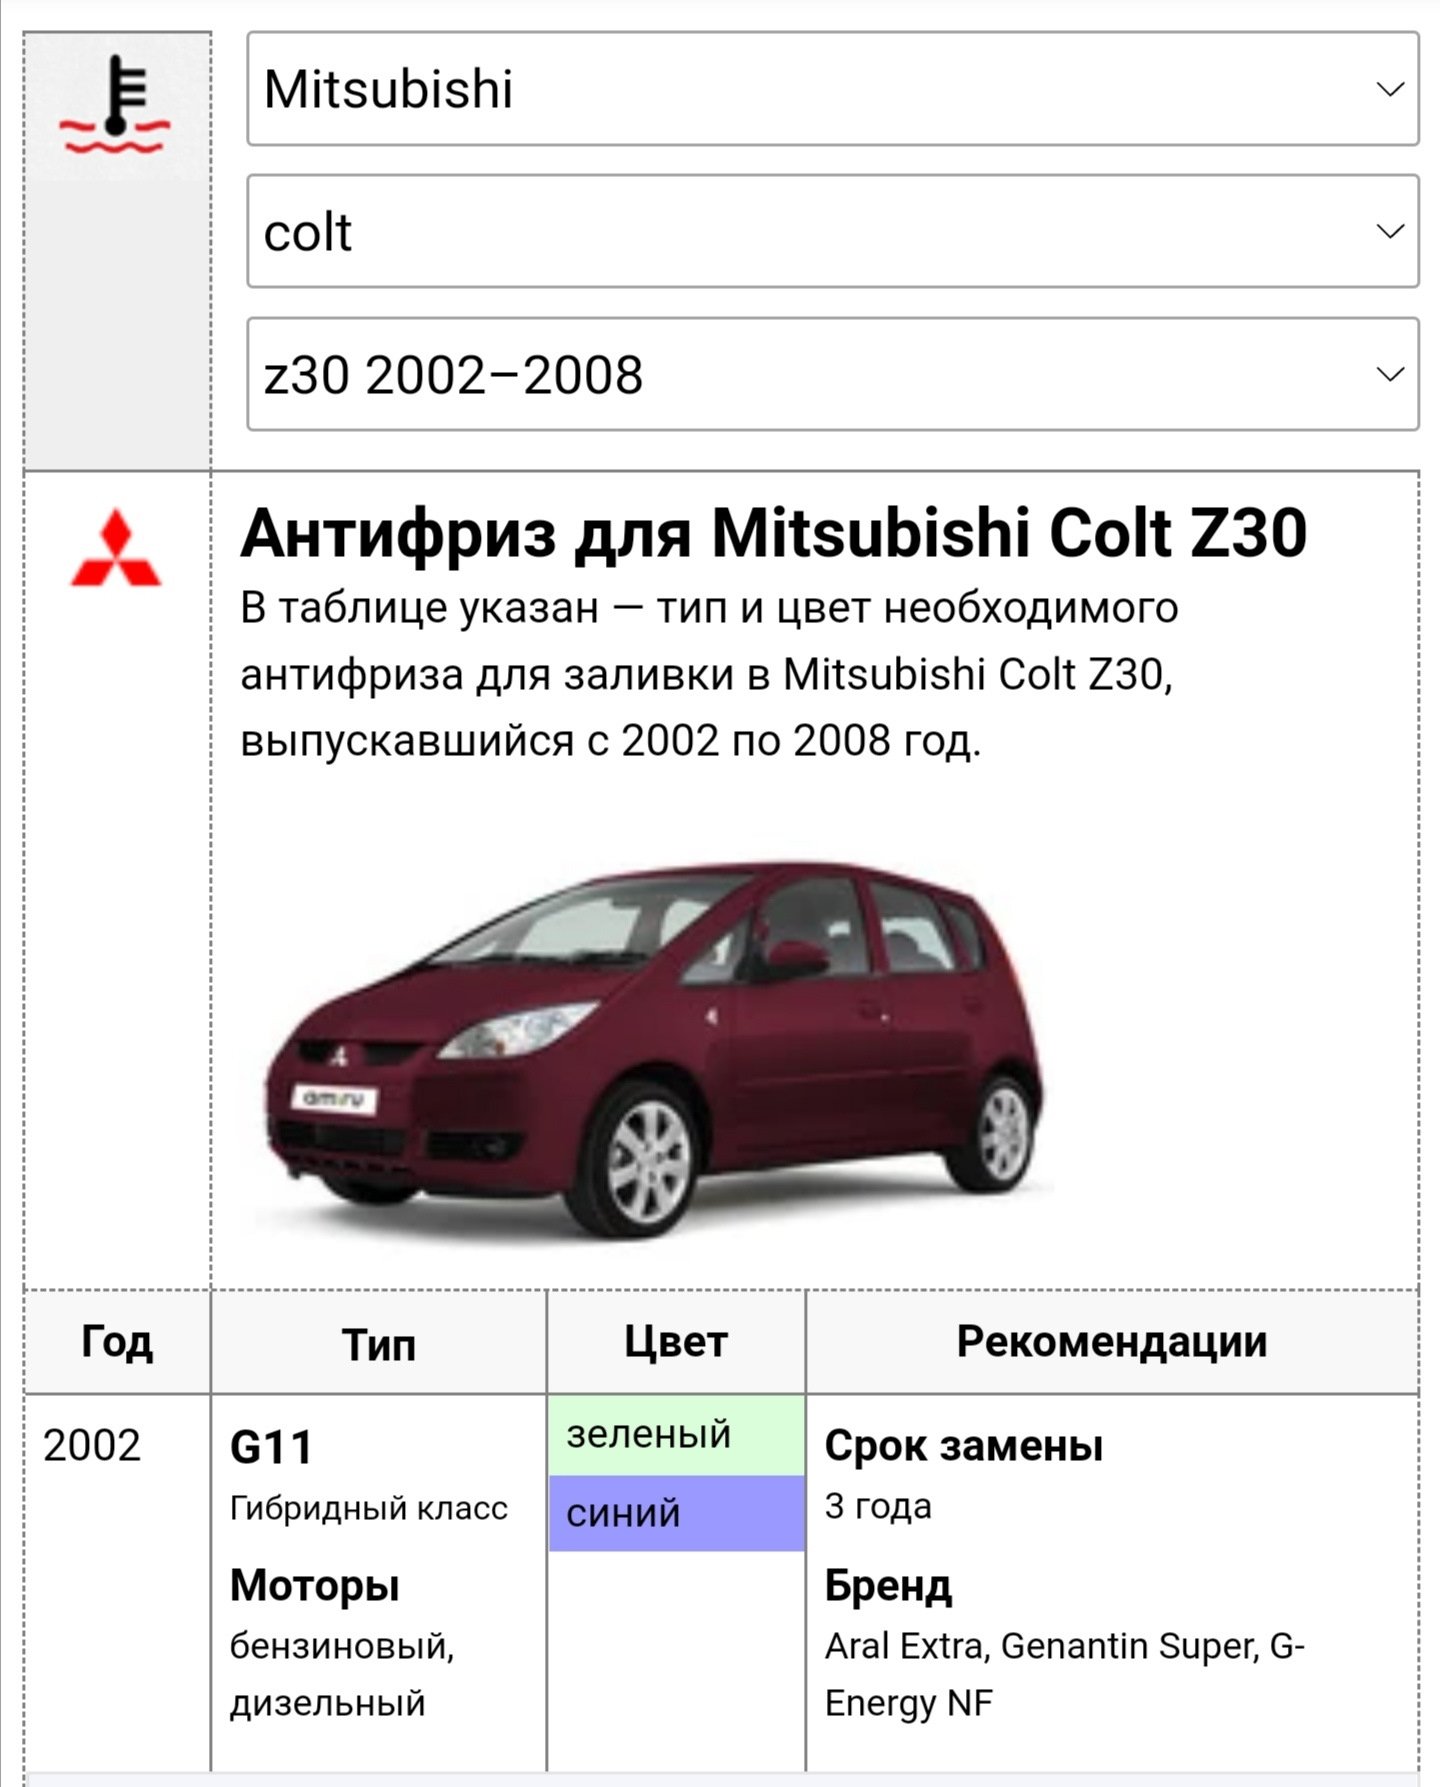Click the 'Бренд' heading in recommendations
Screen dimensions: 1440x1787
888,1586
